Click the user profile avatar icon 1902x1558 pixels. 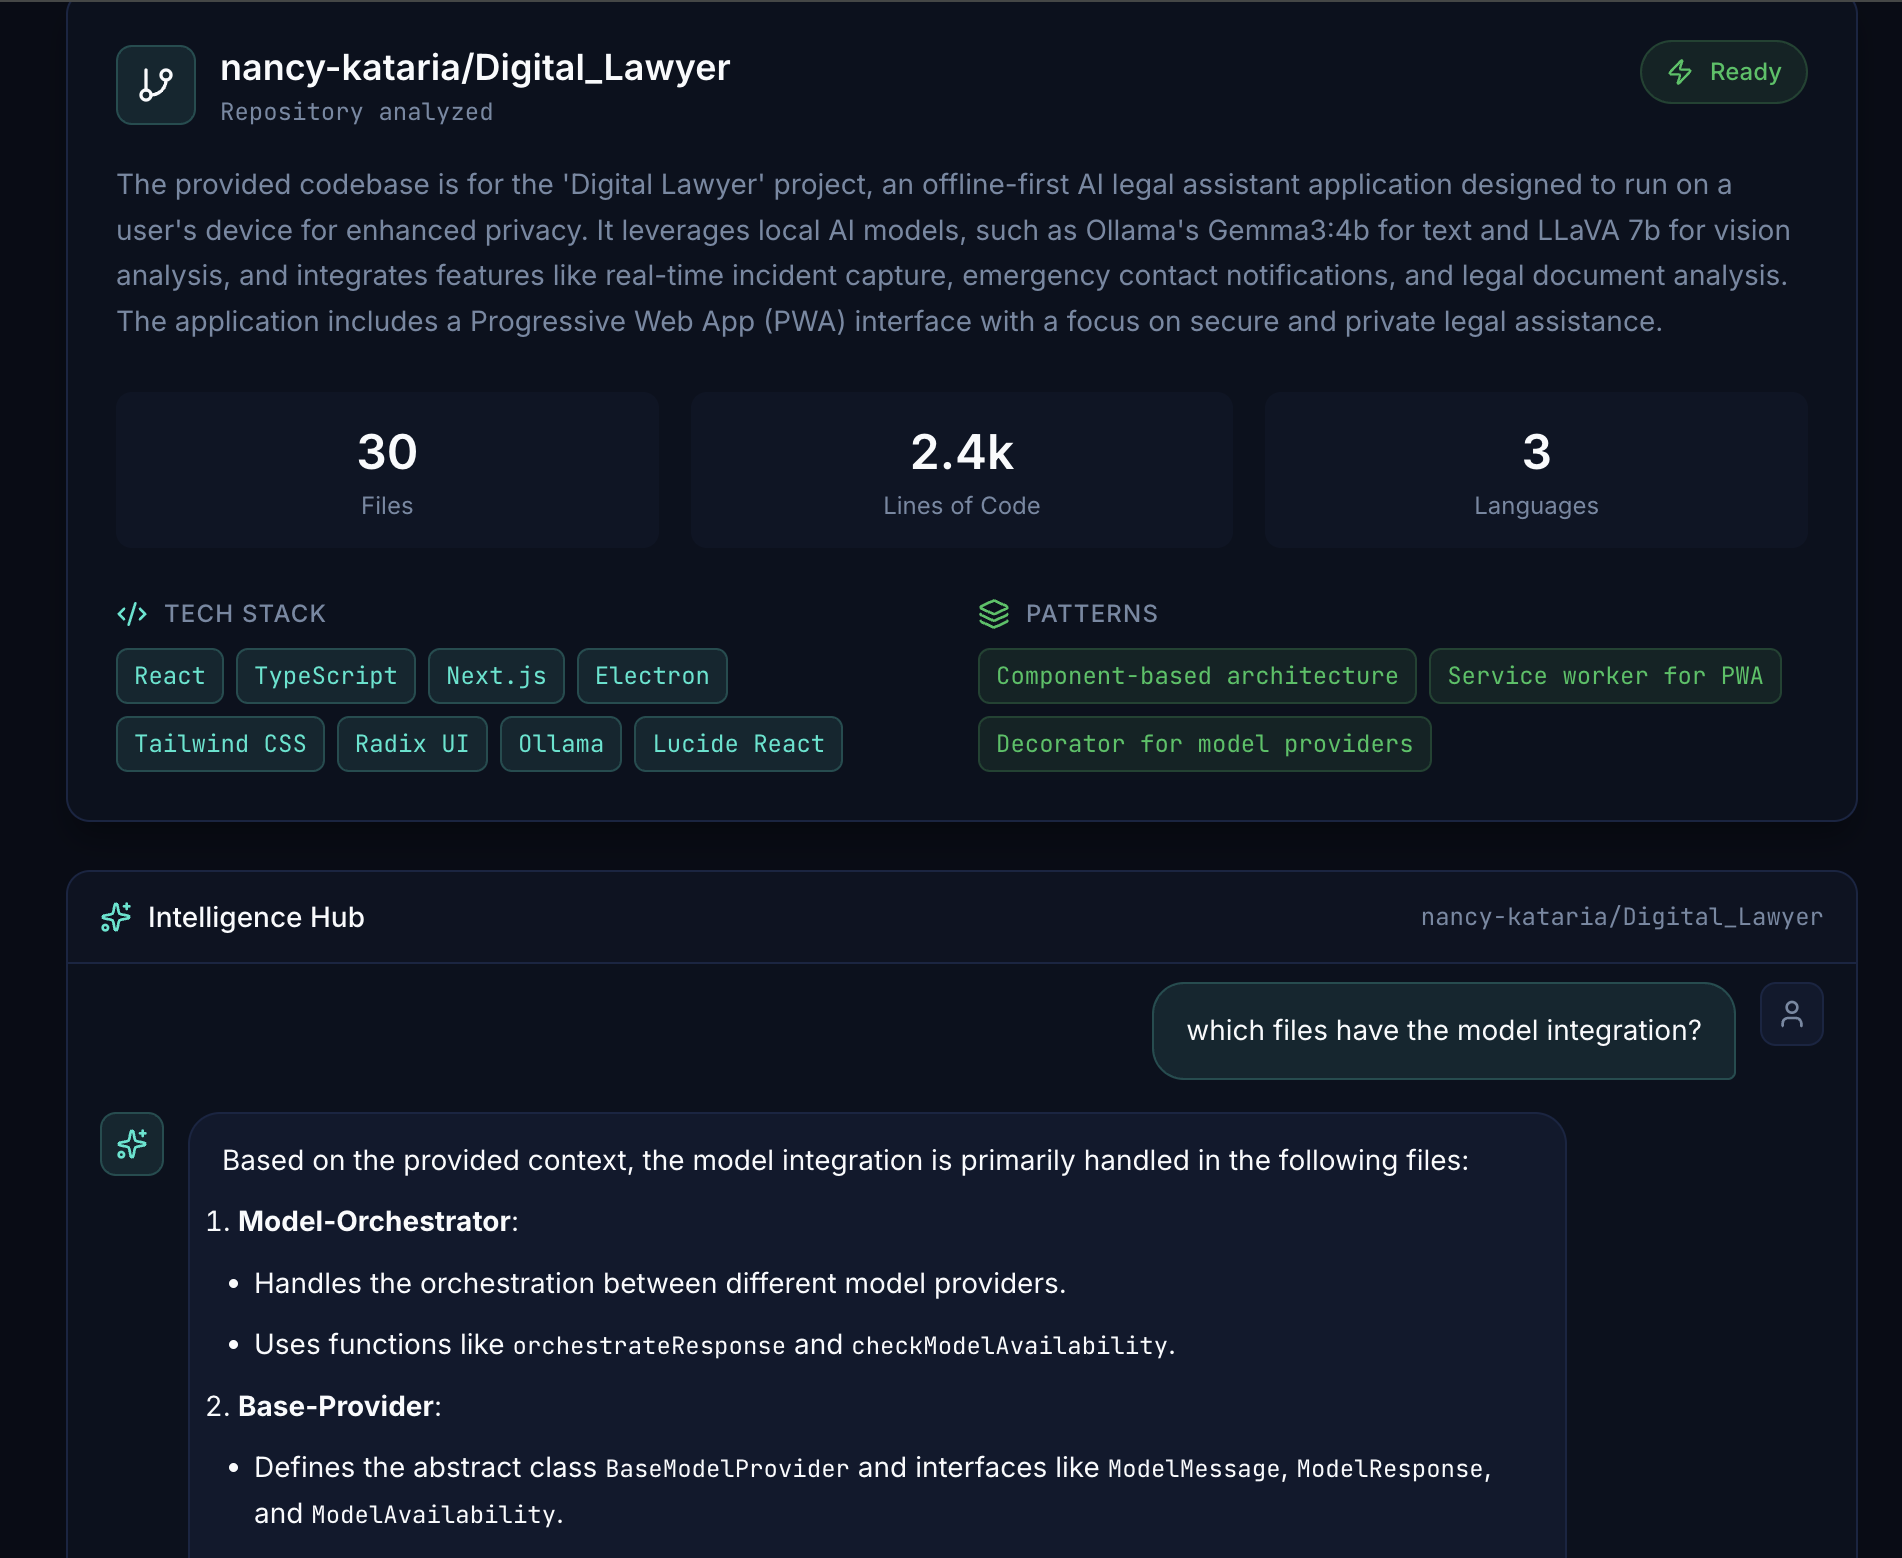click(1791, 1013)
